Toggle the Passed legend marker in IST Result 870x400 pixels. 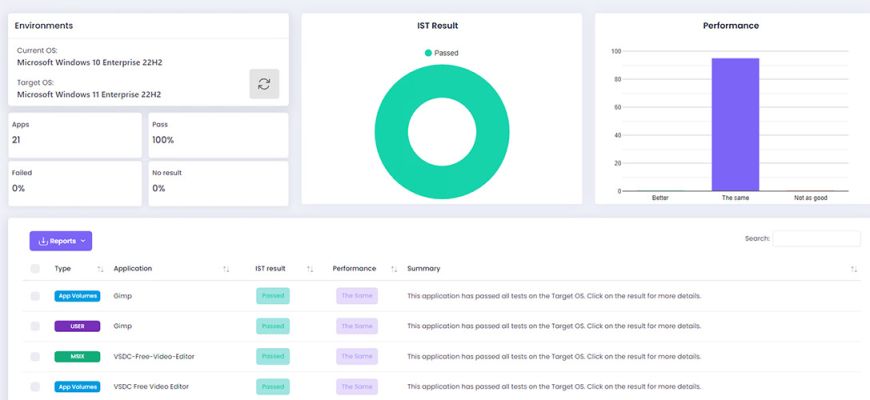[x=428, y=53]
